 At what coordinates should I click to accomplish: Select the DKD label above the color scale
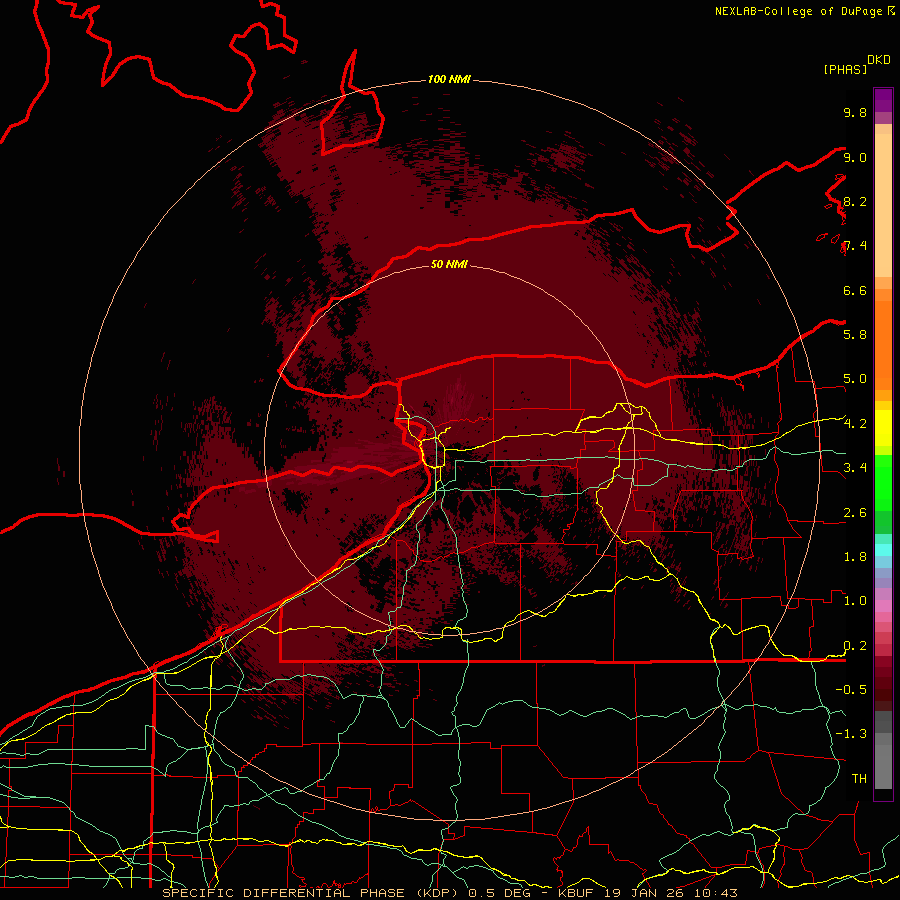point(879,60)
